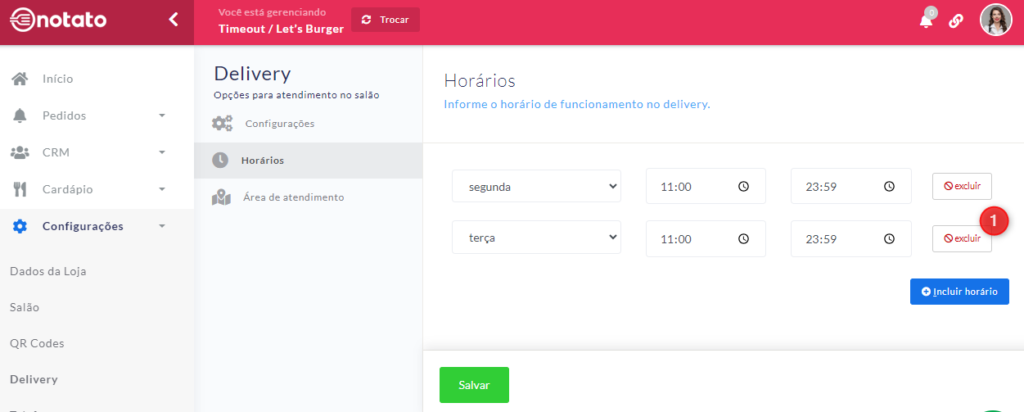Click the clock icon in segunda end time
Image resolution: width=1024 pixels, height=412 pixels.
pyautogui.click(x=888, y=186)
